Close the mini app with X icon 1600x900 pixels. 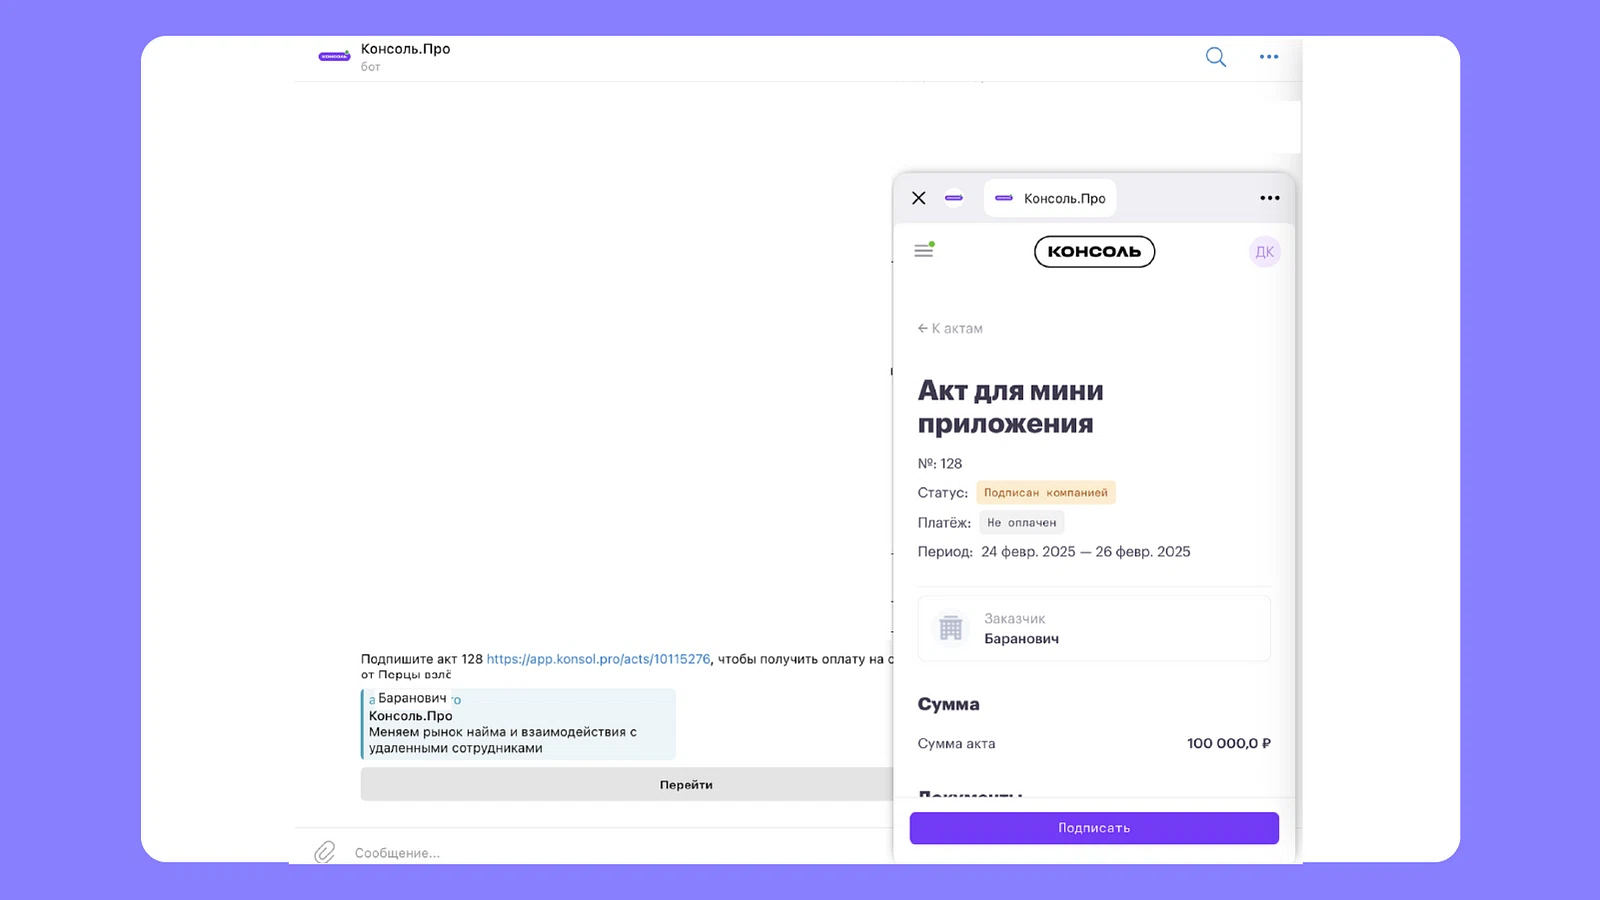[x=919, y=198]
